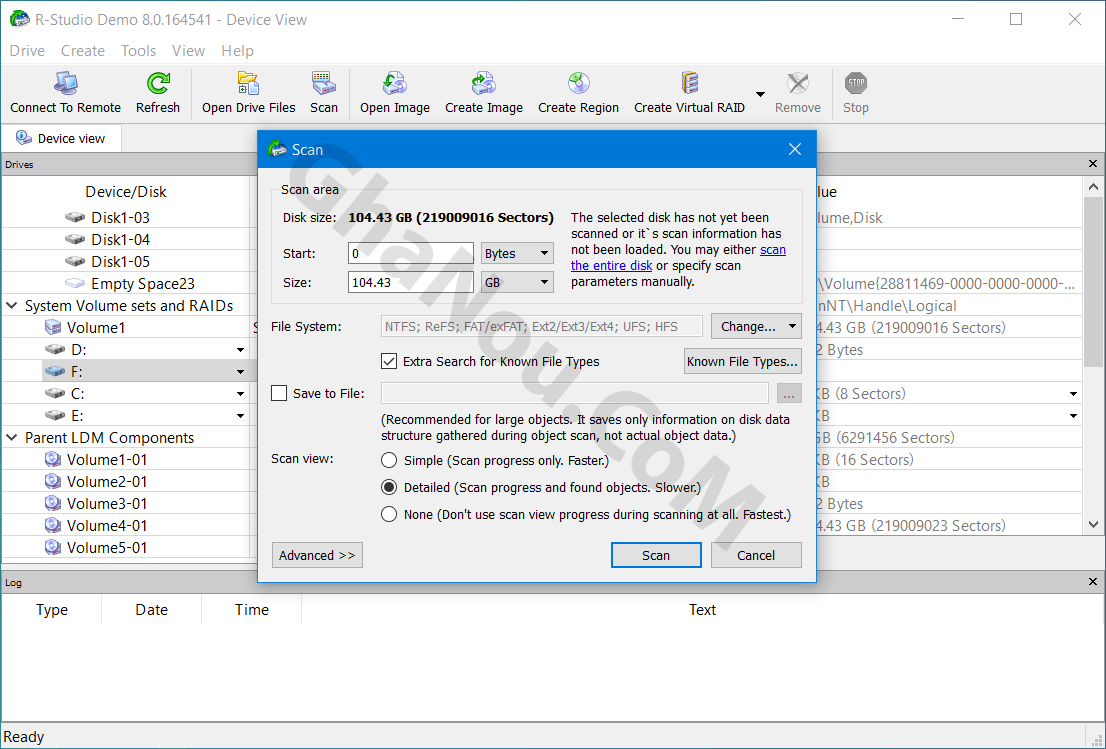Screen dimensions: 1106x749
Task: Cancel the Scan dialog
Action: (756, 555)
